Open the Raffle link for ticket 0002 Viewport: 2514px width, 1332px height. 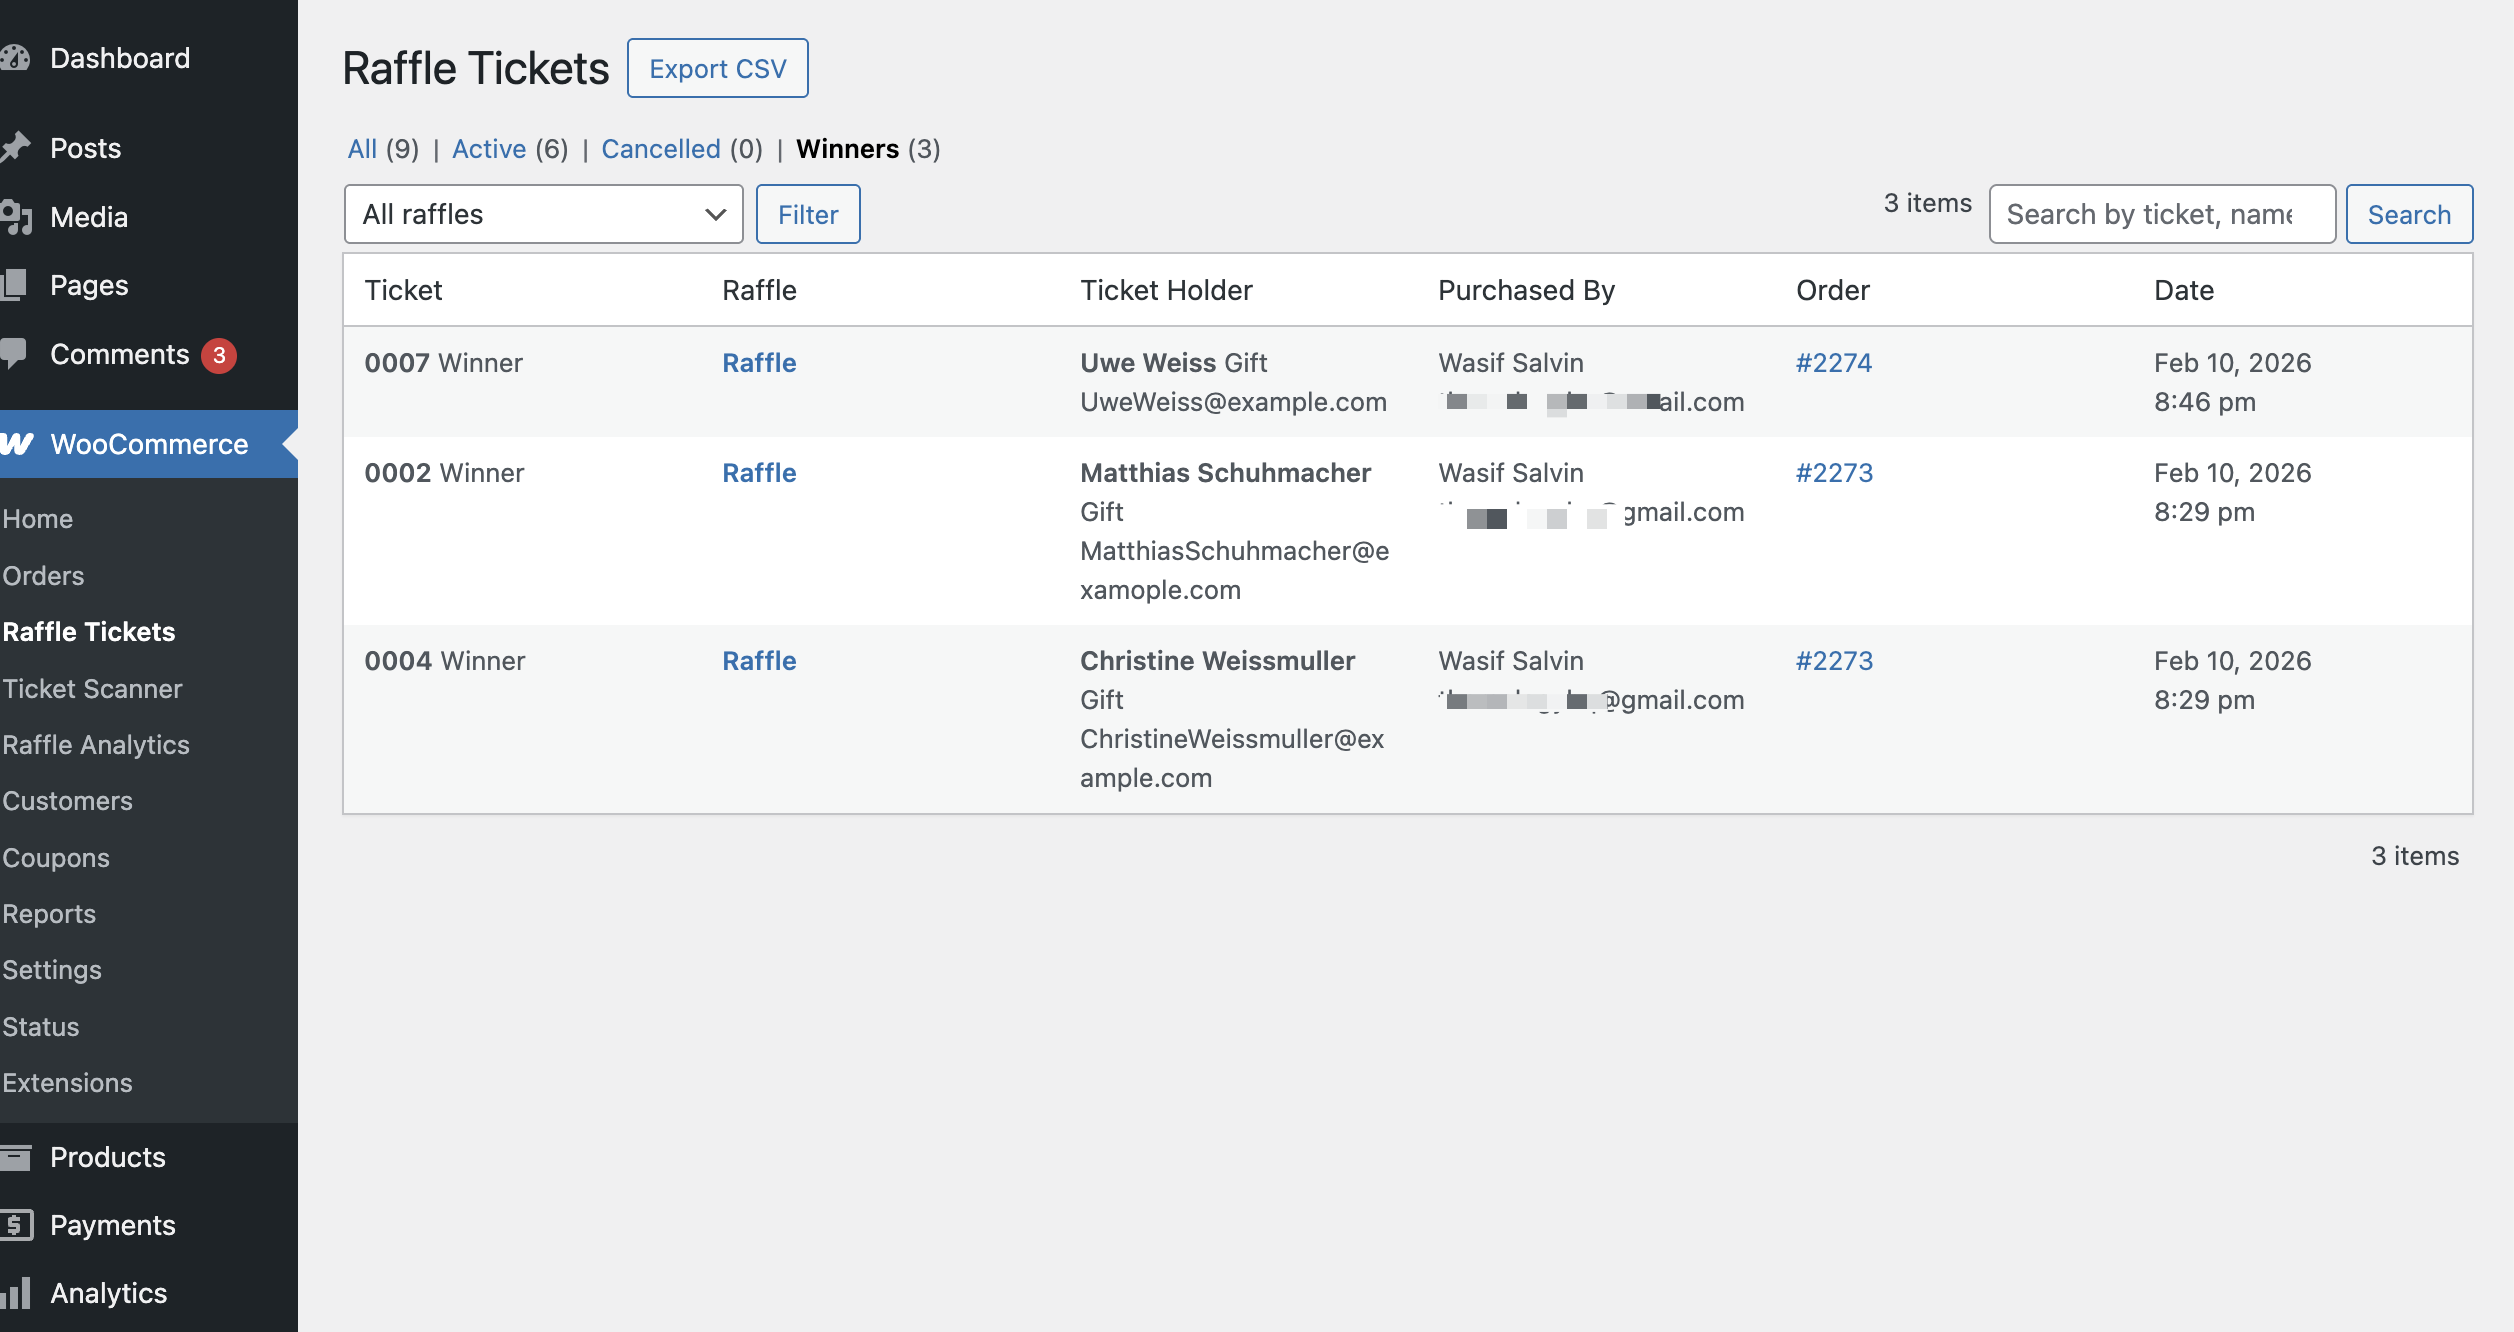pos(759,472)
